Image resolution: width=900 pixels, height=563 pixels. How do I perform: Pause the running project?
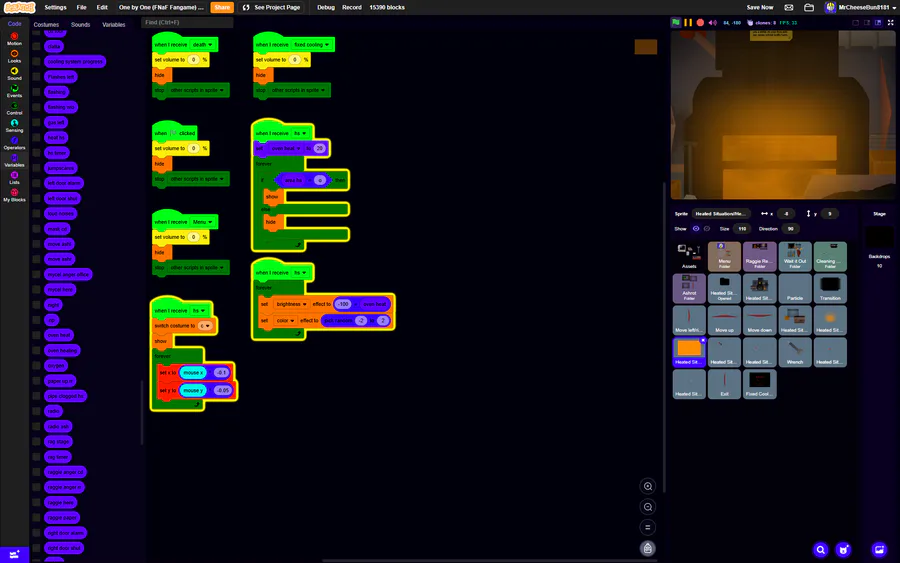(x=688, y=22)
